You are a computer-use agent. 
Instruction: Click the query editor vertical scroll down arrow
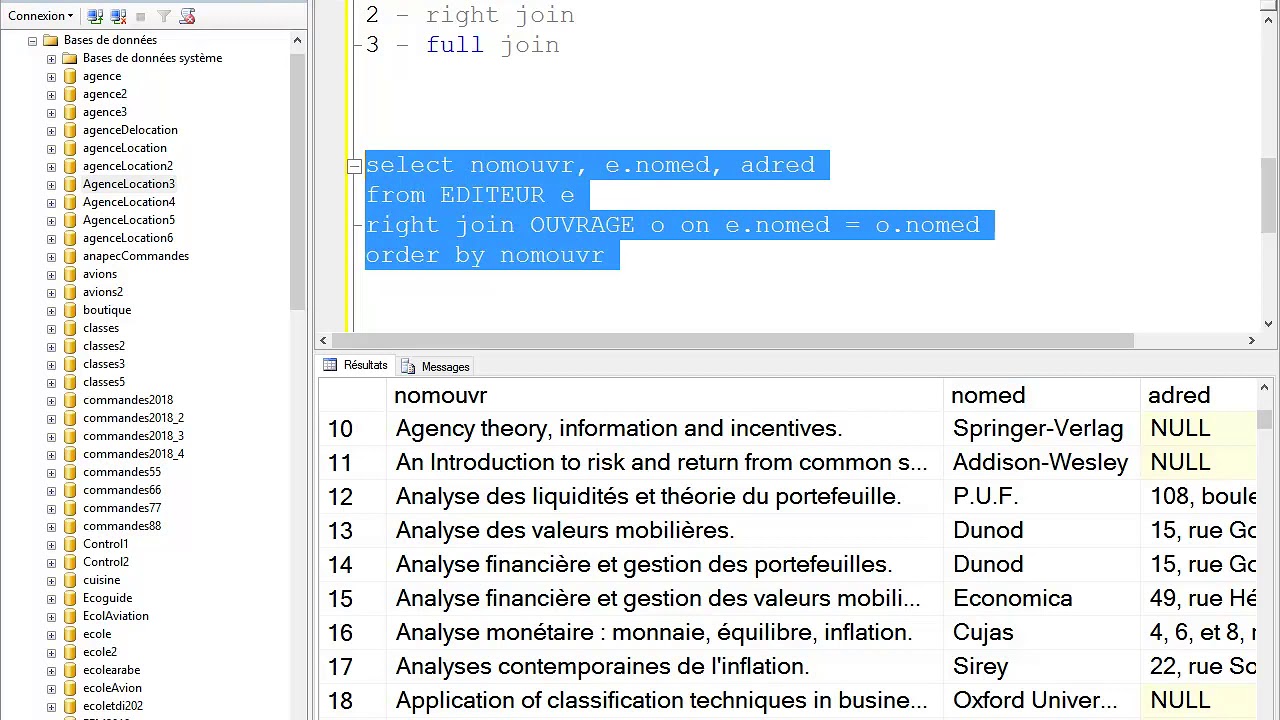pyautogui.click(x=1268, y=324)
